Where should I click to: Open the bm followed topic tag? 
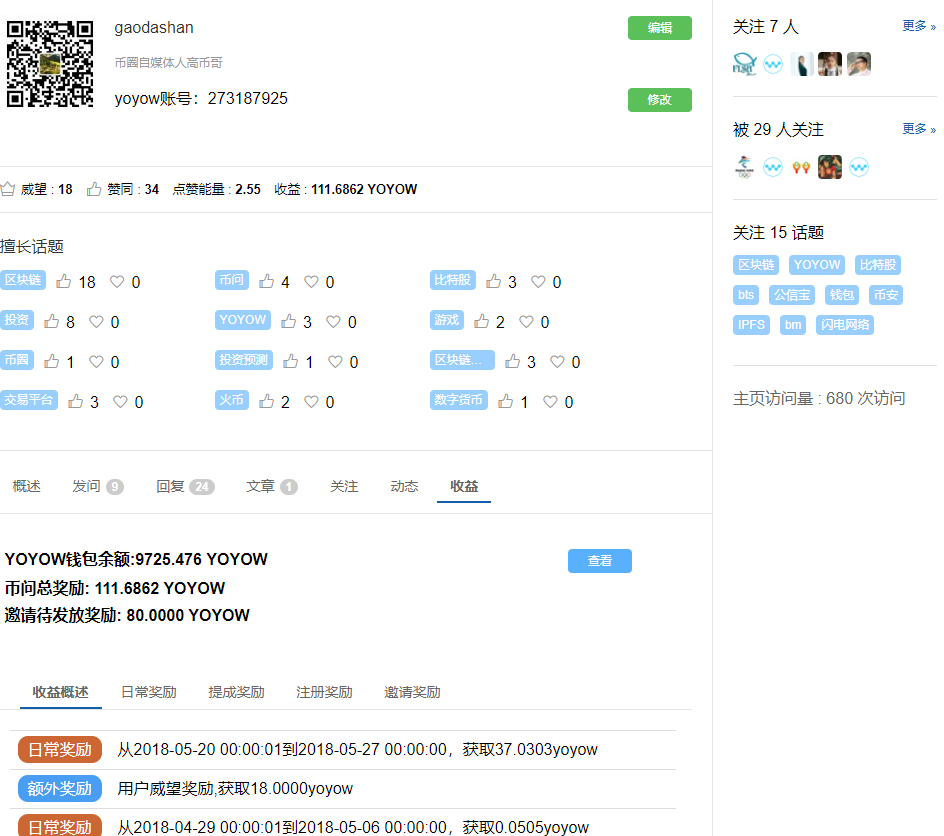click(793, 325)
